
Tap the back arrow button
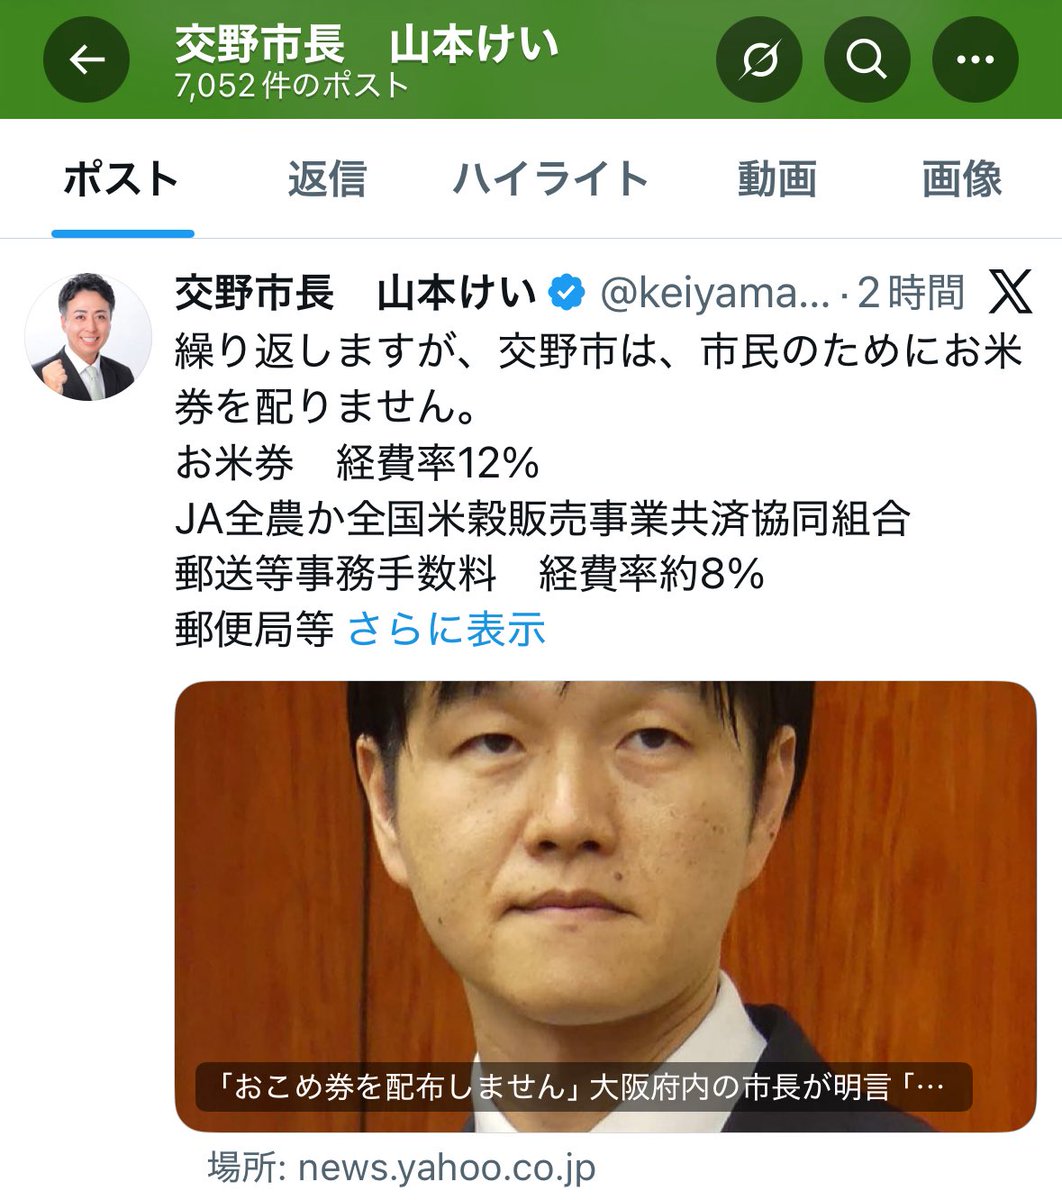tap(86, 60)
